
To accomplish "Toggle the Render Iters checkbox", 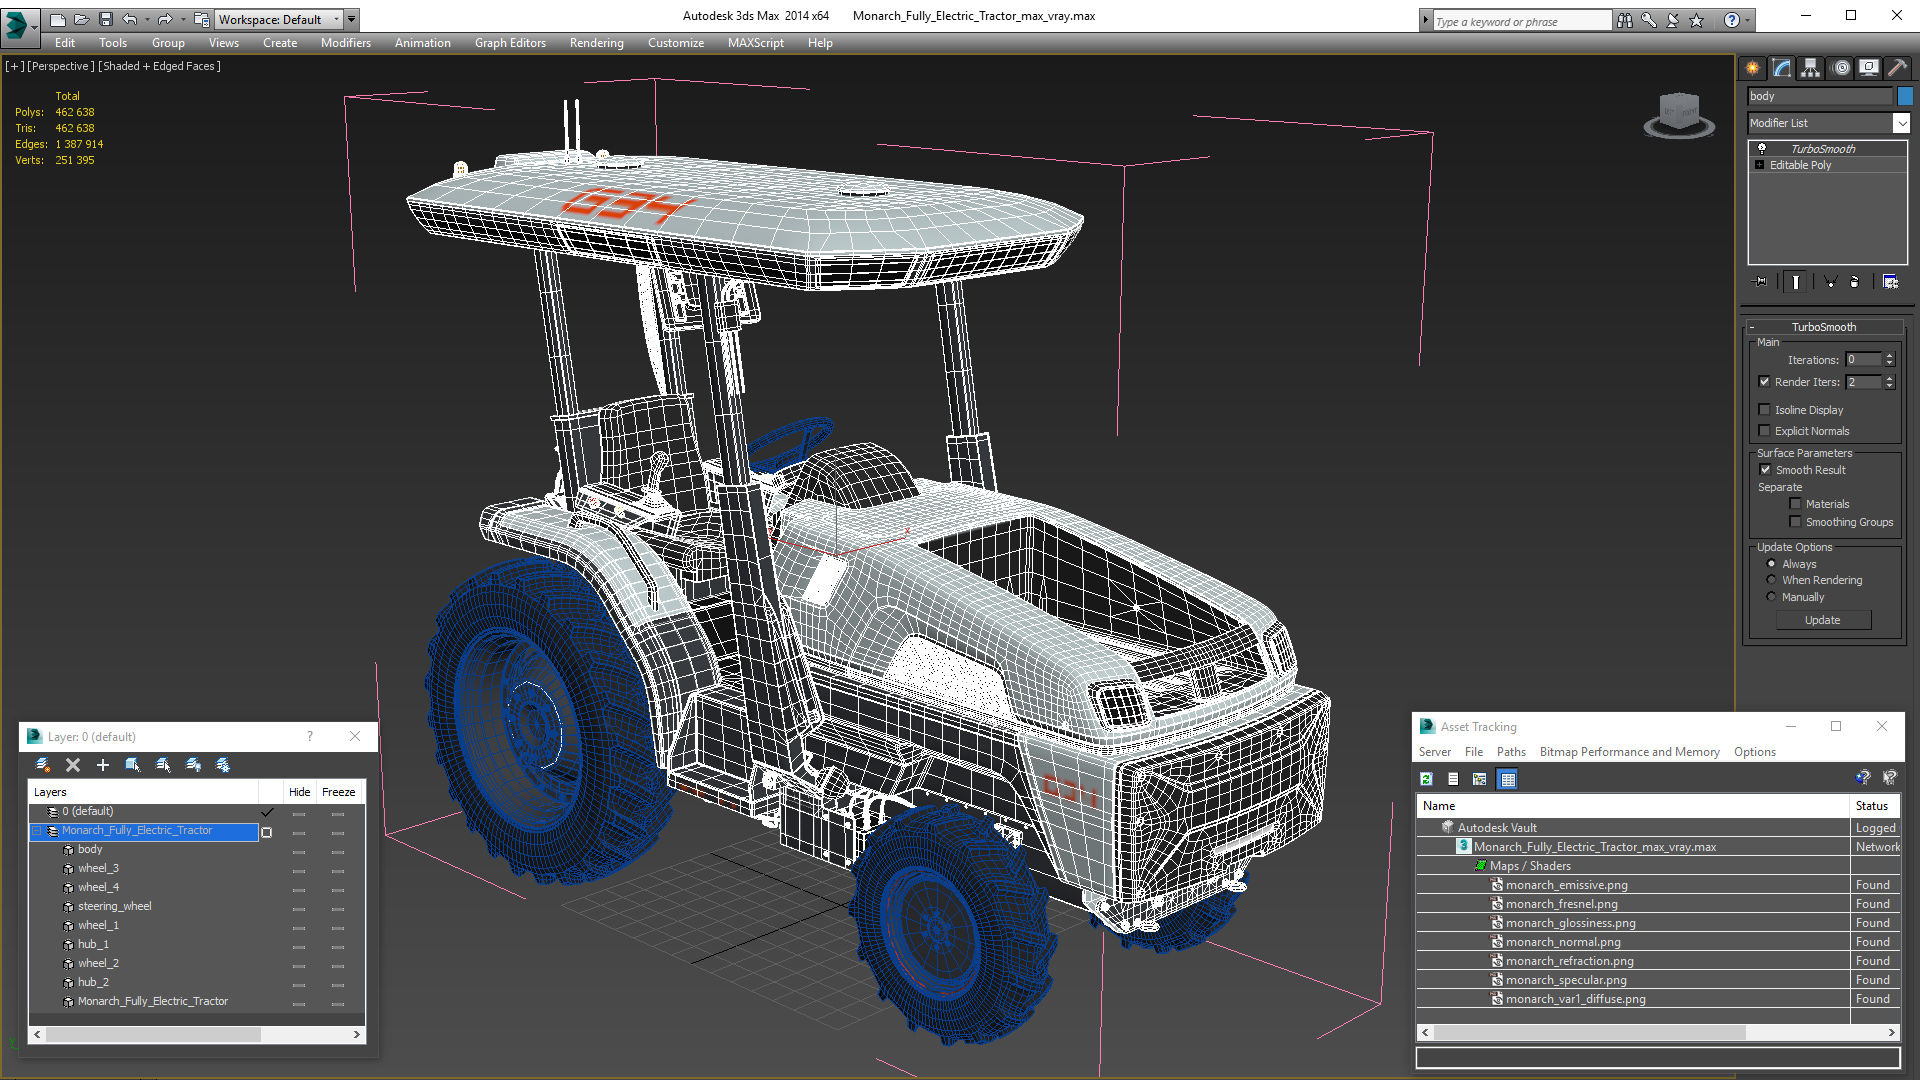I will 1765,382.
